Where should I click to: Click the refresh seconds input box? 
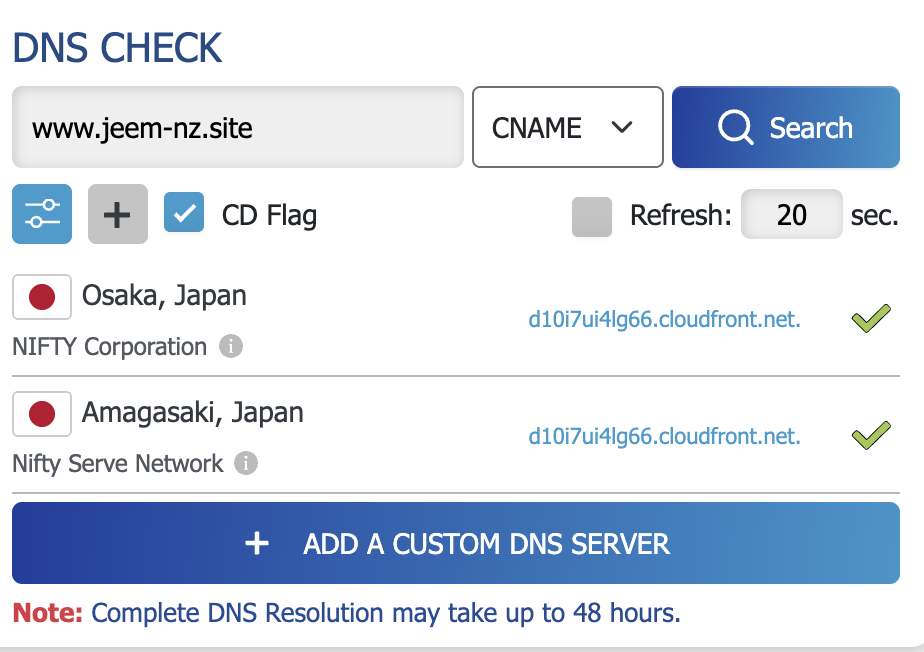(x=791, y=215)
